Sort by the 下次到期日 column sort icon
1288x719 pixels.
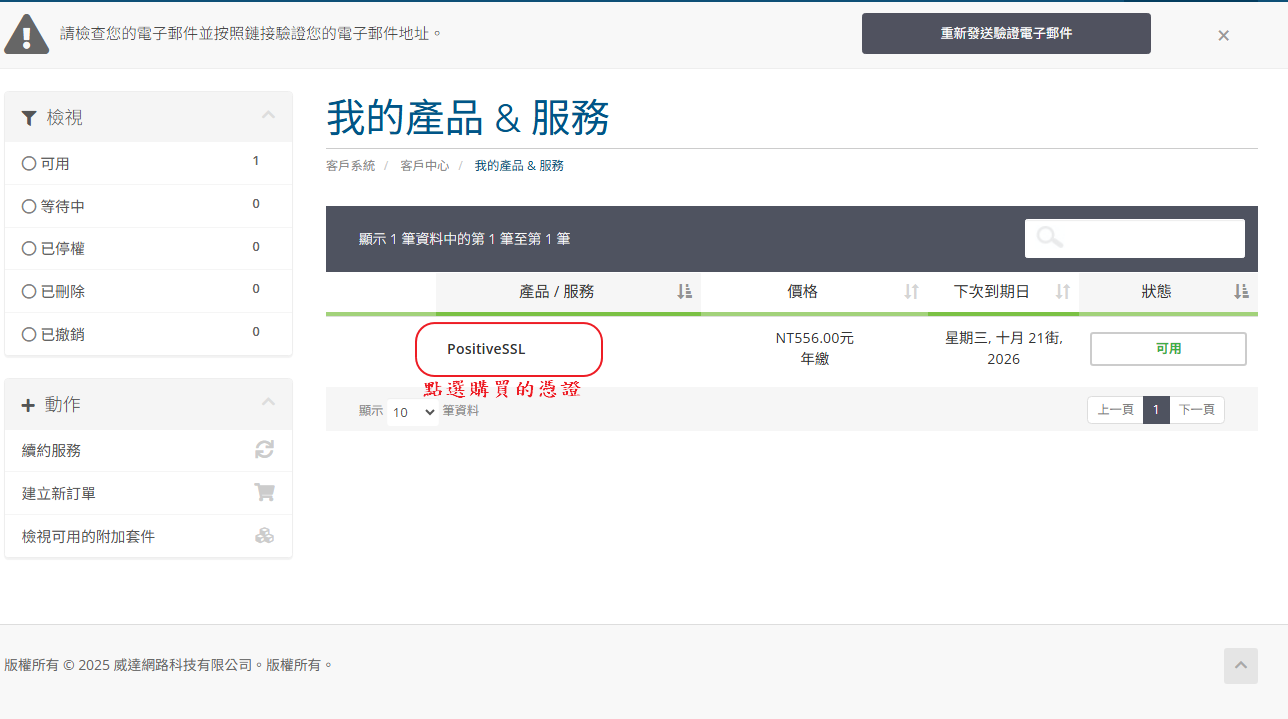[1063, 291]
